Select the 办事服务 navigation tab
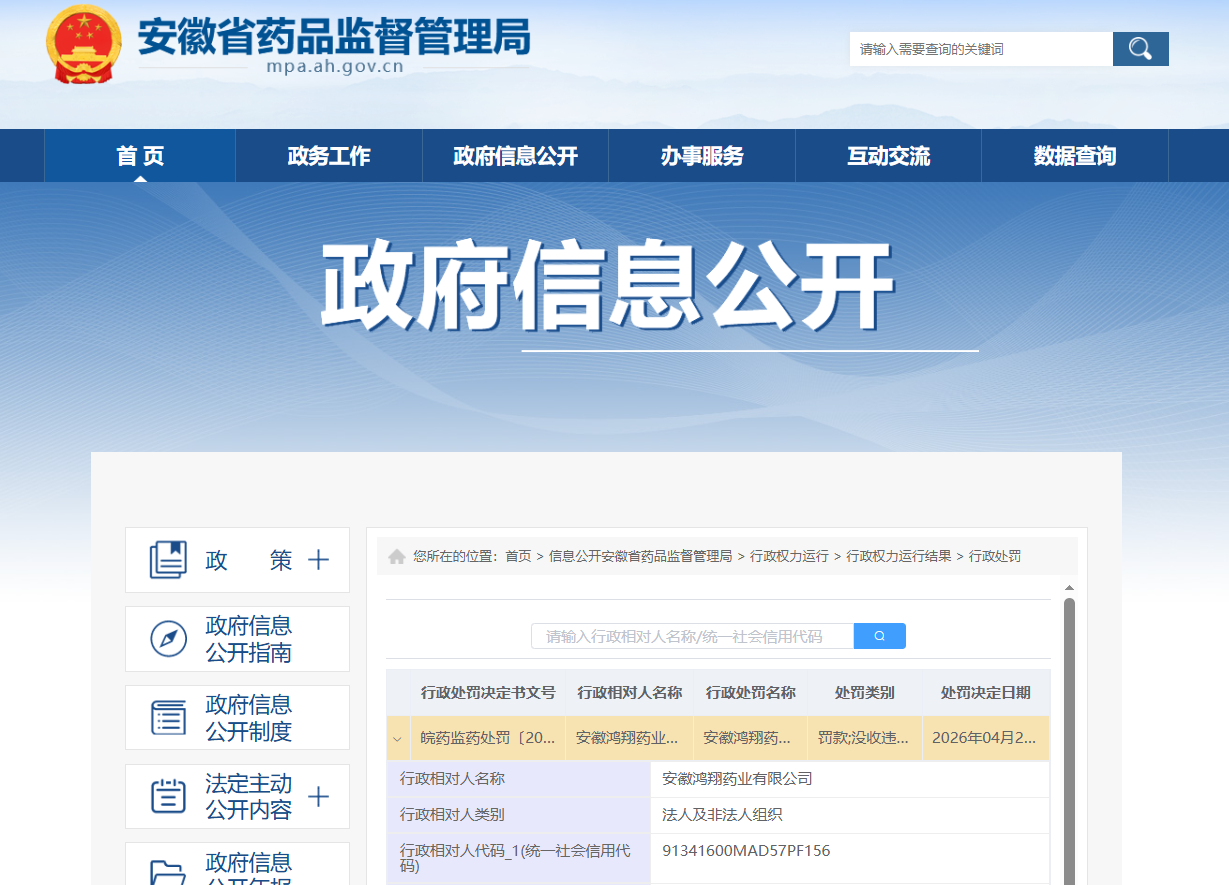Viewport: 1229px width, 885px height. pyautogui.click(x=701, y=156)
